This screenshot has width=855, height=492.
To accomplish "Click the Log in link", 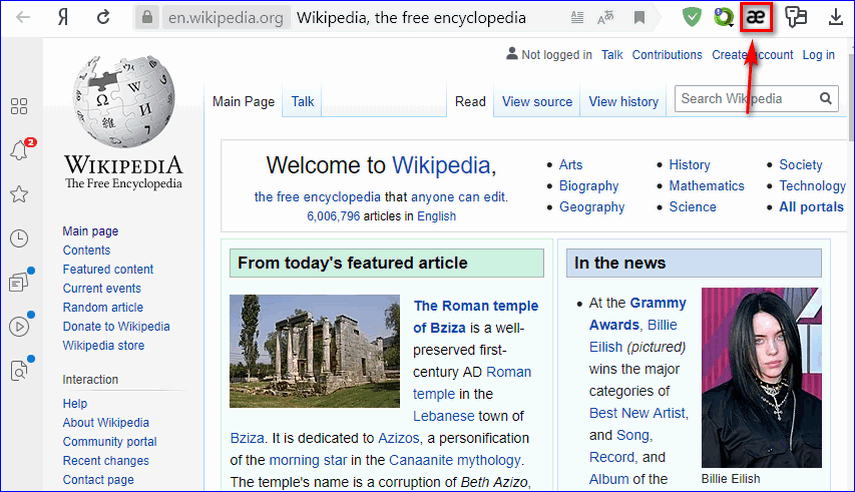I will [x=818, y=55].
